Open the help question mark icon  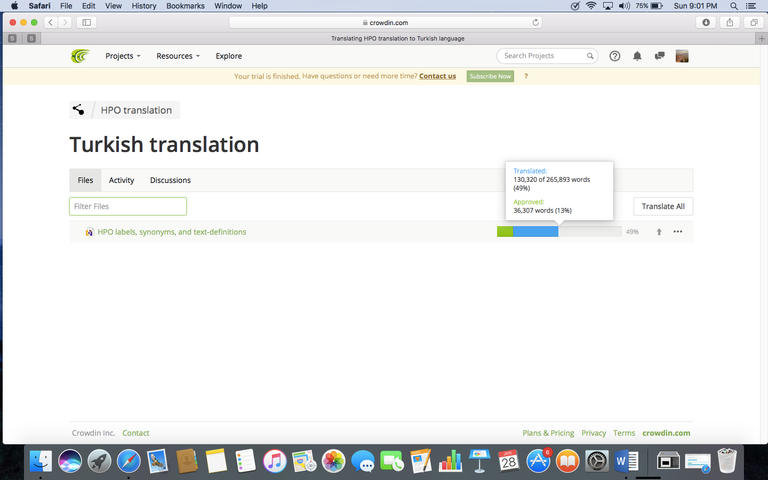click(x=615, y=56)
